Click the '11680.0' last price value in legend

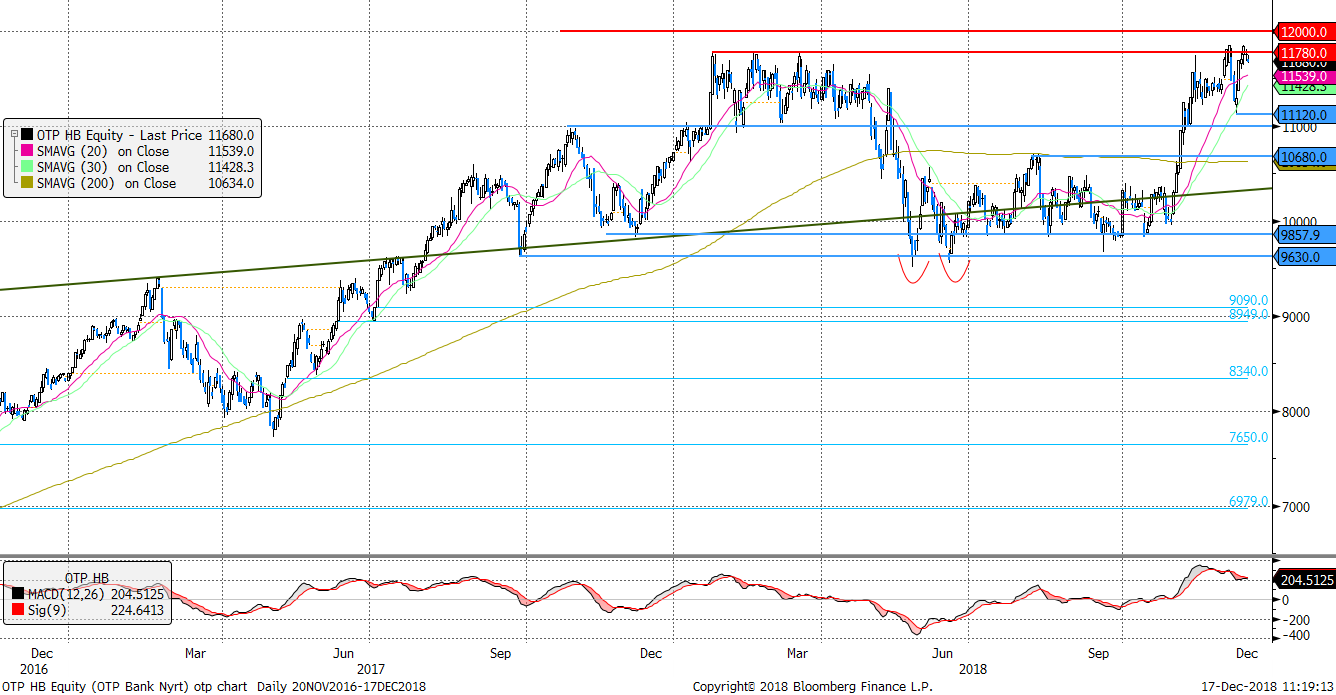pyautogui.click(x=231, y=135)
